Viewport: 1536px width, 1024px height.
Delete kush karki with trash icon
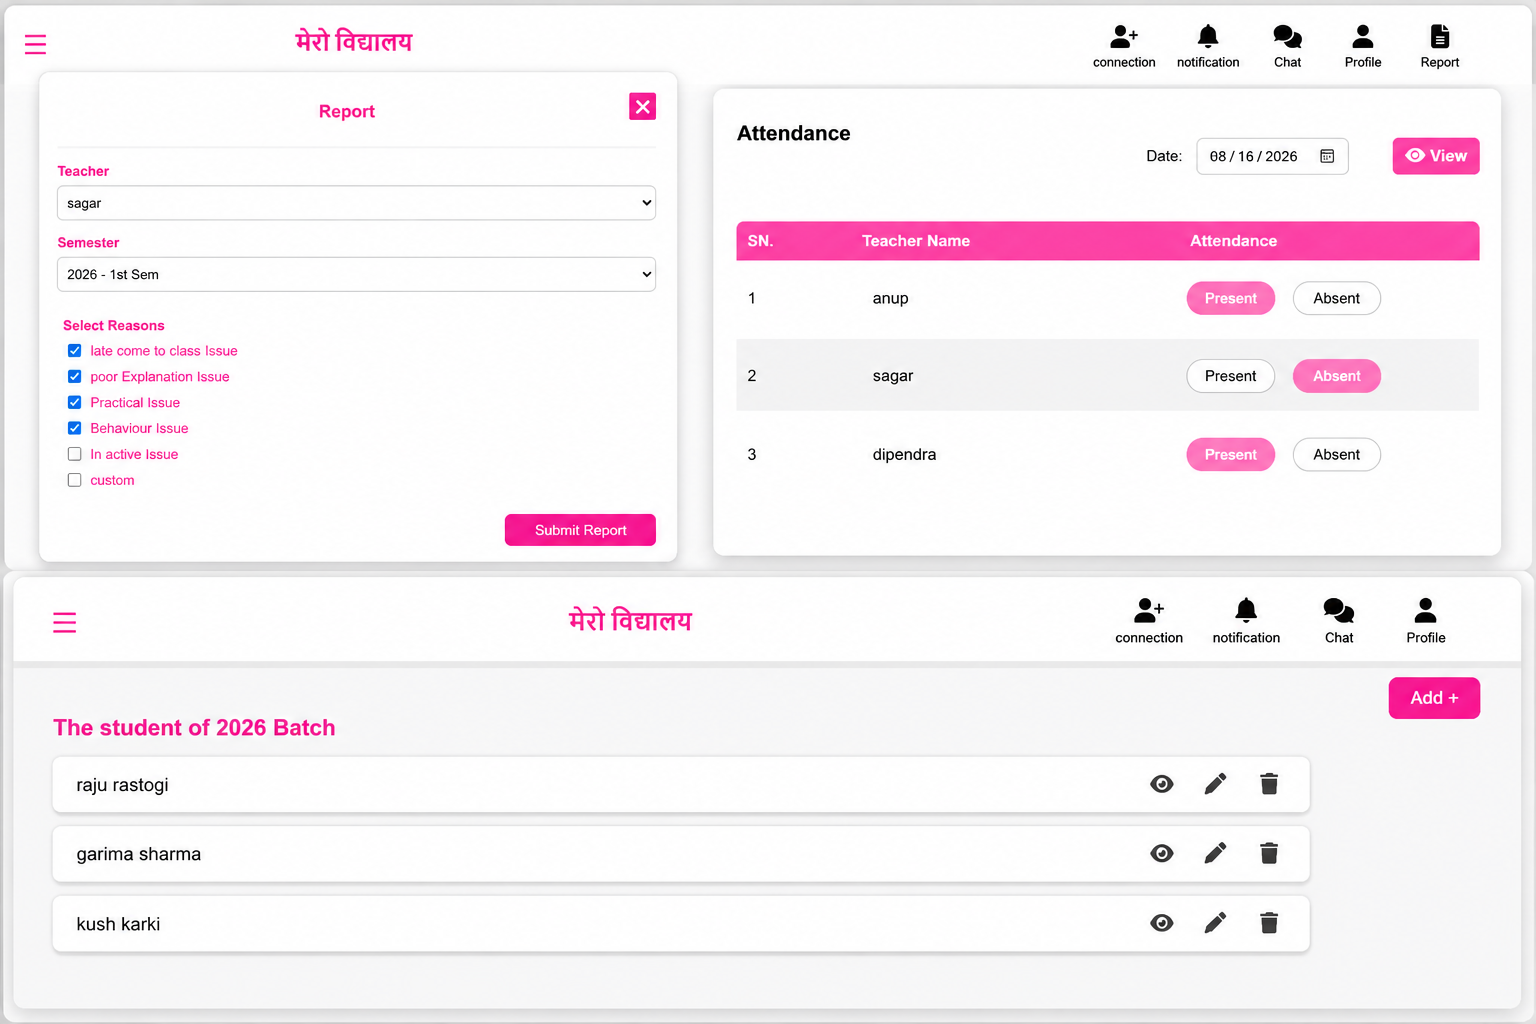[x=1269, y=923]
